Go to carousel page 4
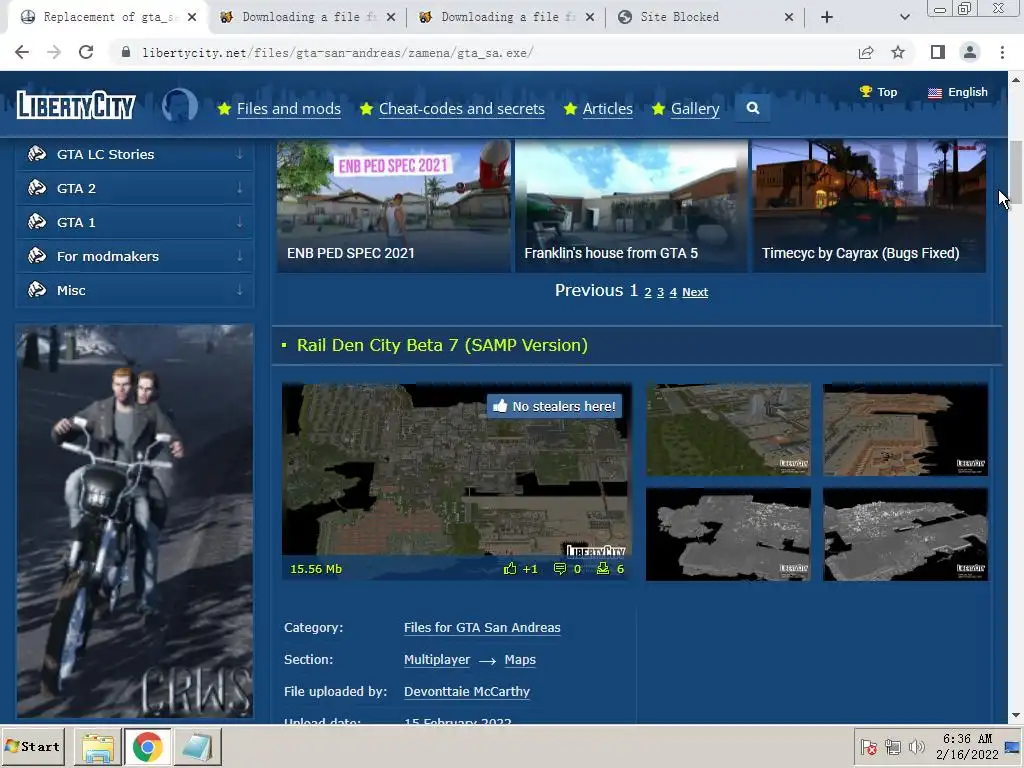This screenshot has height=768, width=1024. [673, 293]
